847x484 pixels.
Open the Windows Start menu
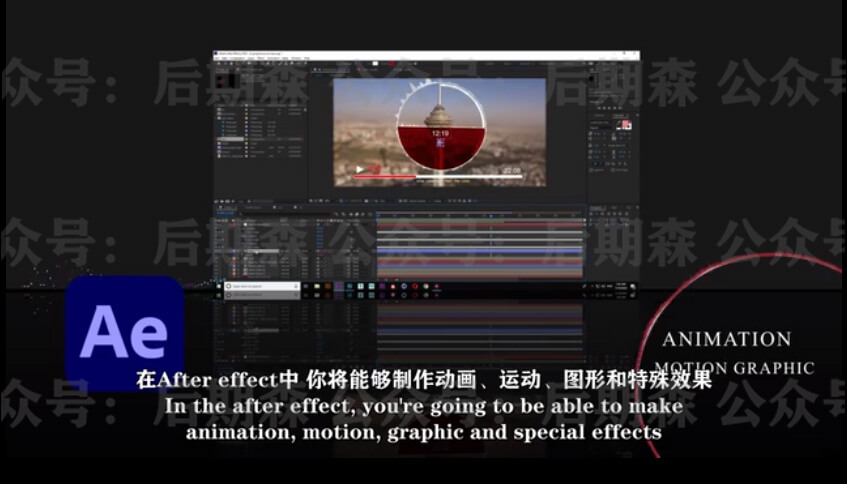[x=219, y=286]
